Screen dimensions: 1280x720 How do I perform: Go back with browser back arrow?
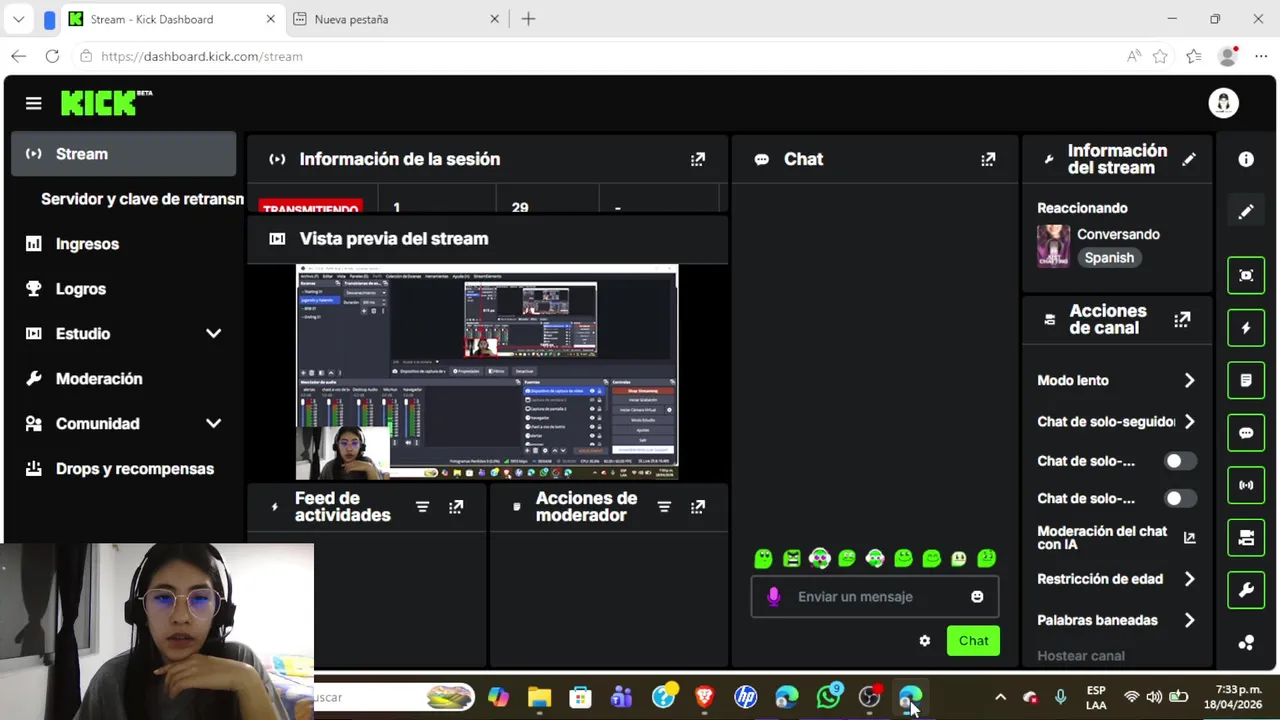pos(19,56)
